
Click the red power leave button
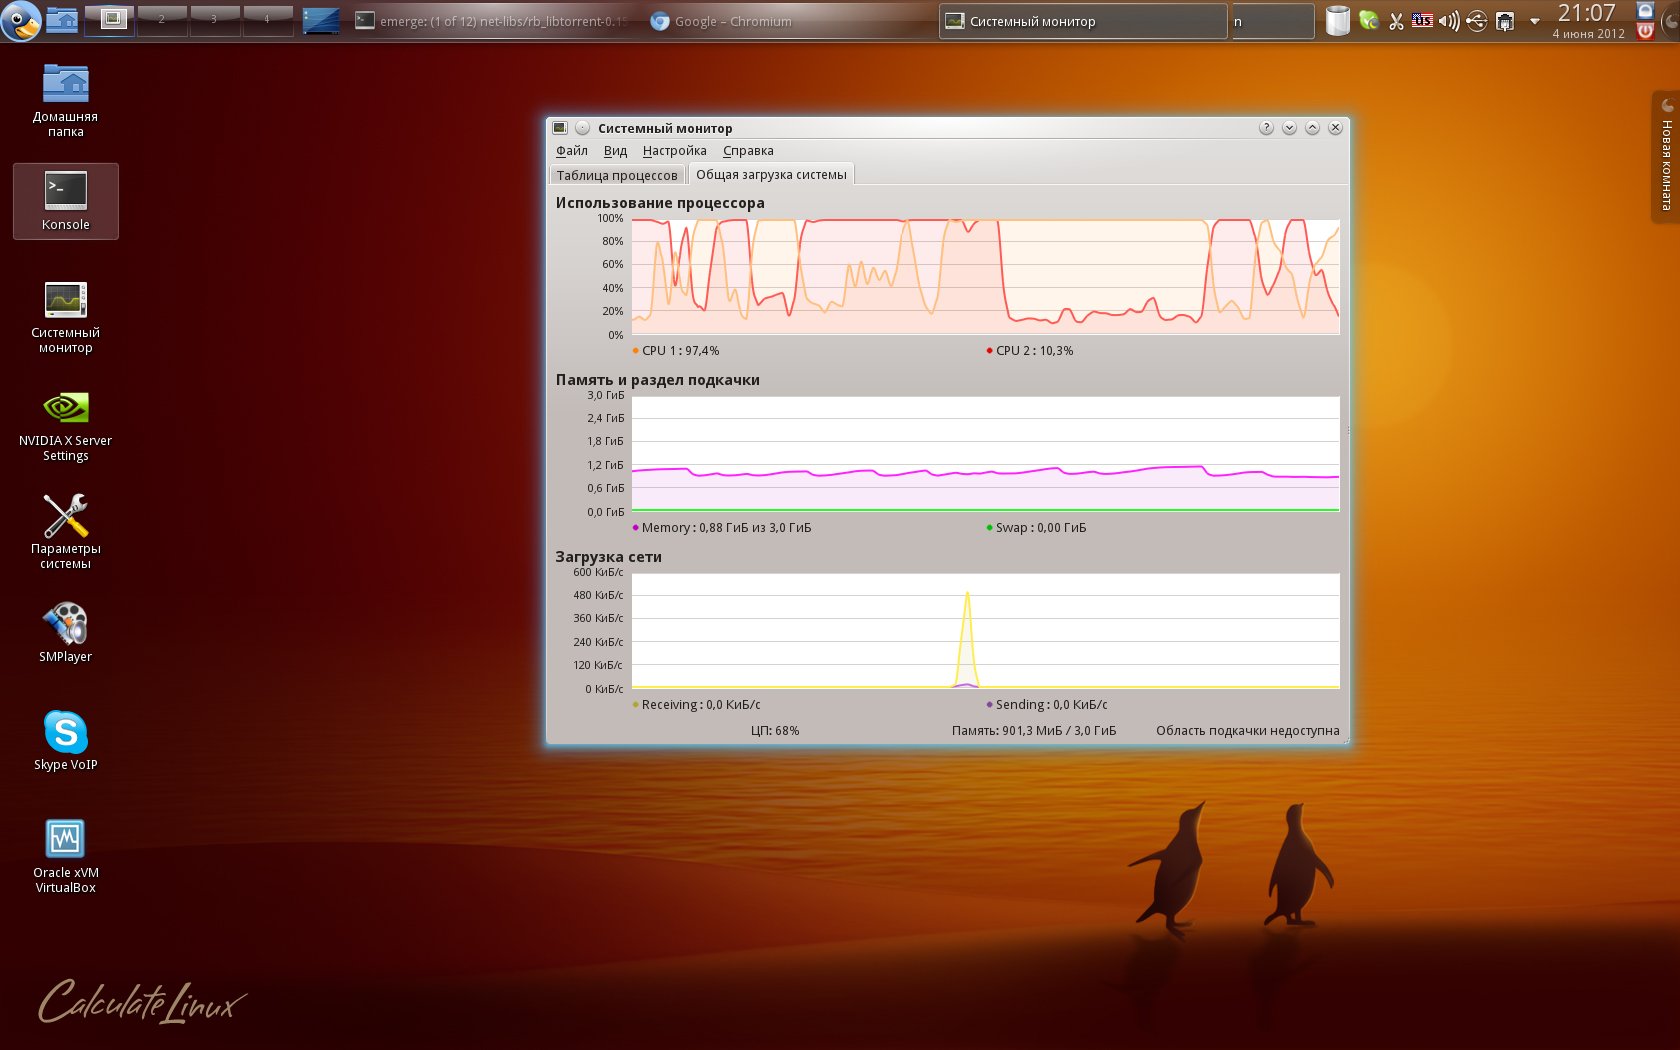[1645, 31]
